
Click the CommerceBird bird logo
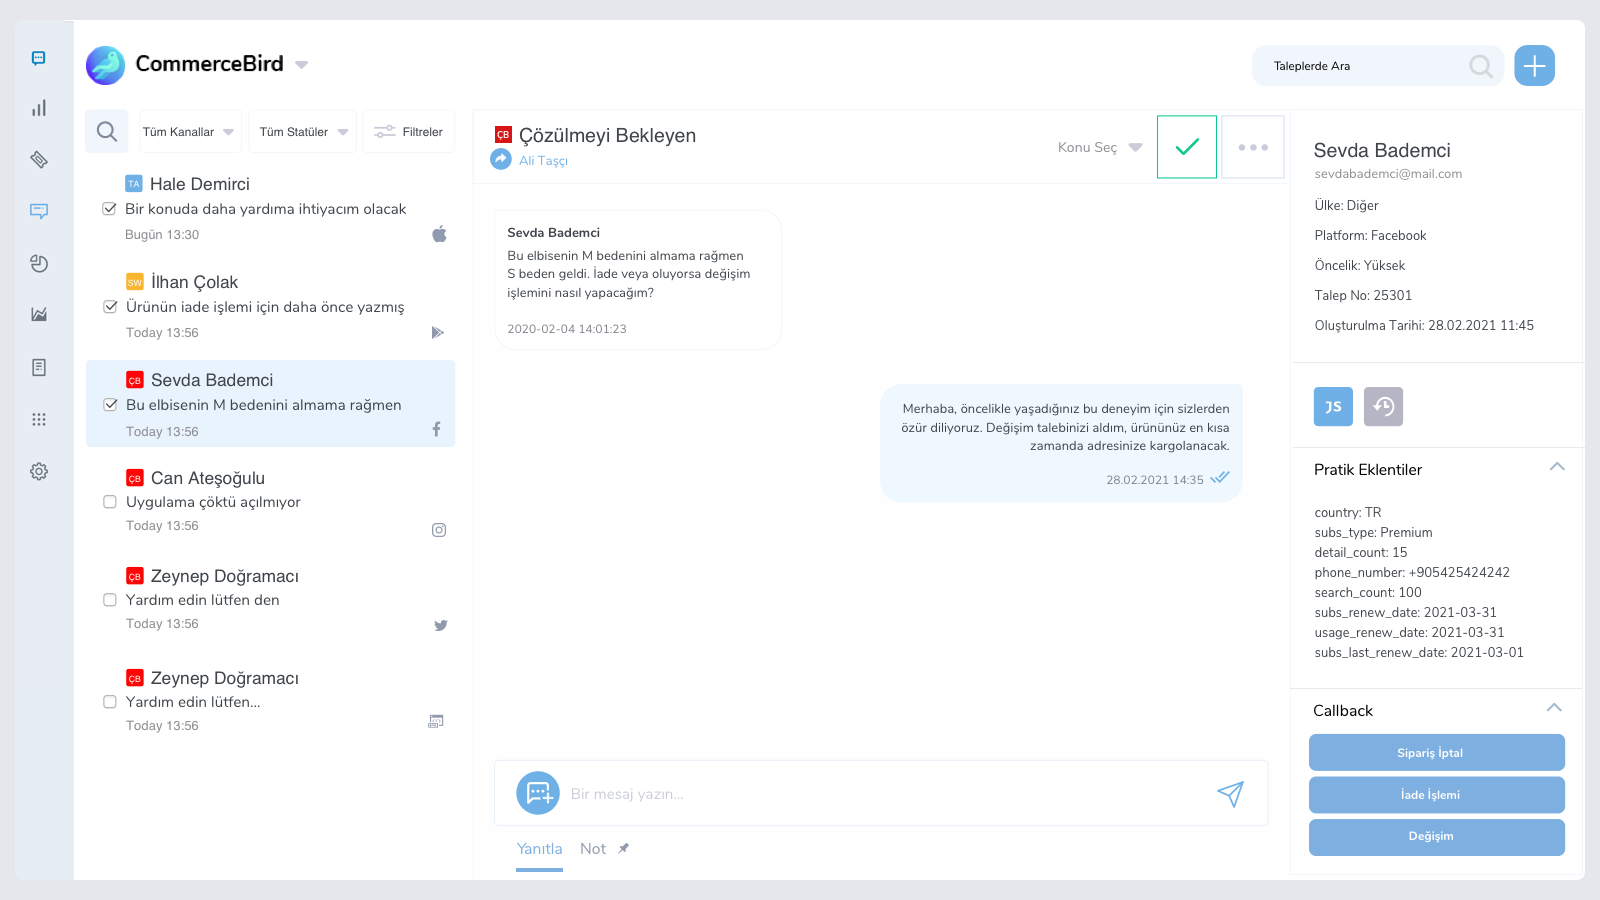[105, 65]
